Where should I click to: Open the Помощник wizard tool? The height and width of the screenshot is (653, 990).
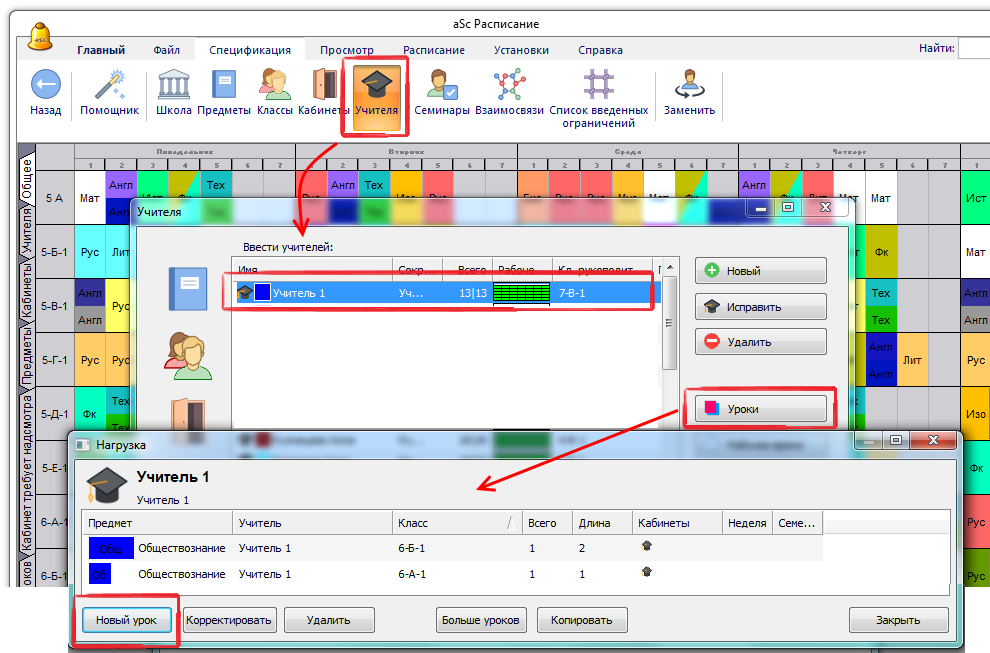(x=109, y=85)
